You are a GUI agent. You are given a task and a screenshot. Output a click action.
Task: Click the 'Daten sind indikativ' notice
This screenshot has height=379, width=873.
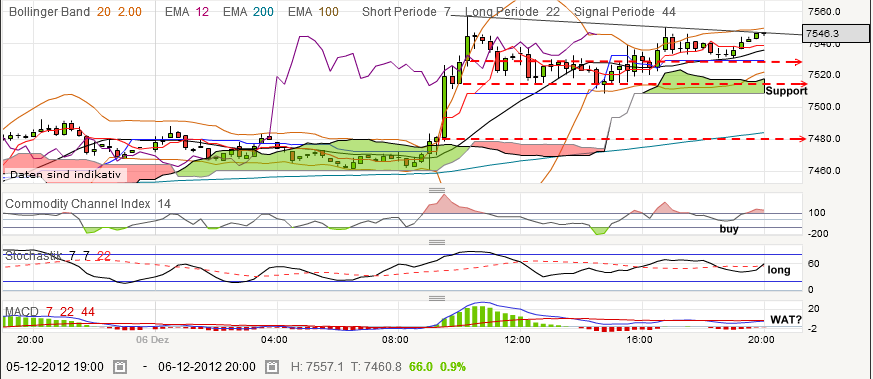(x=65, y=175)
